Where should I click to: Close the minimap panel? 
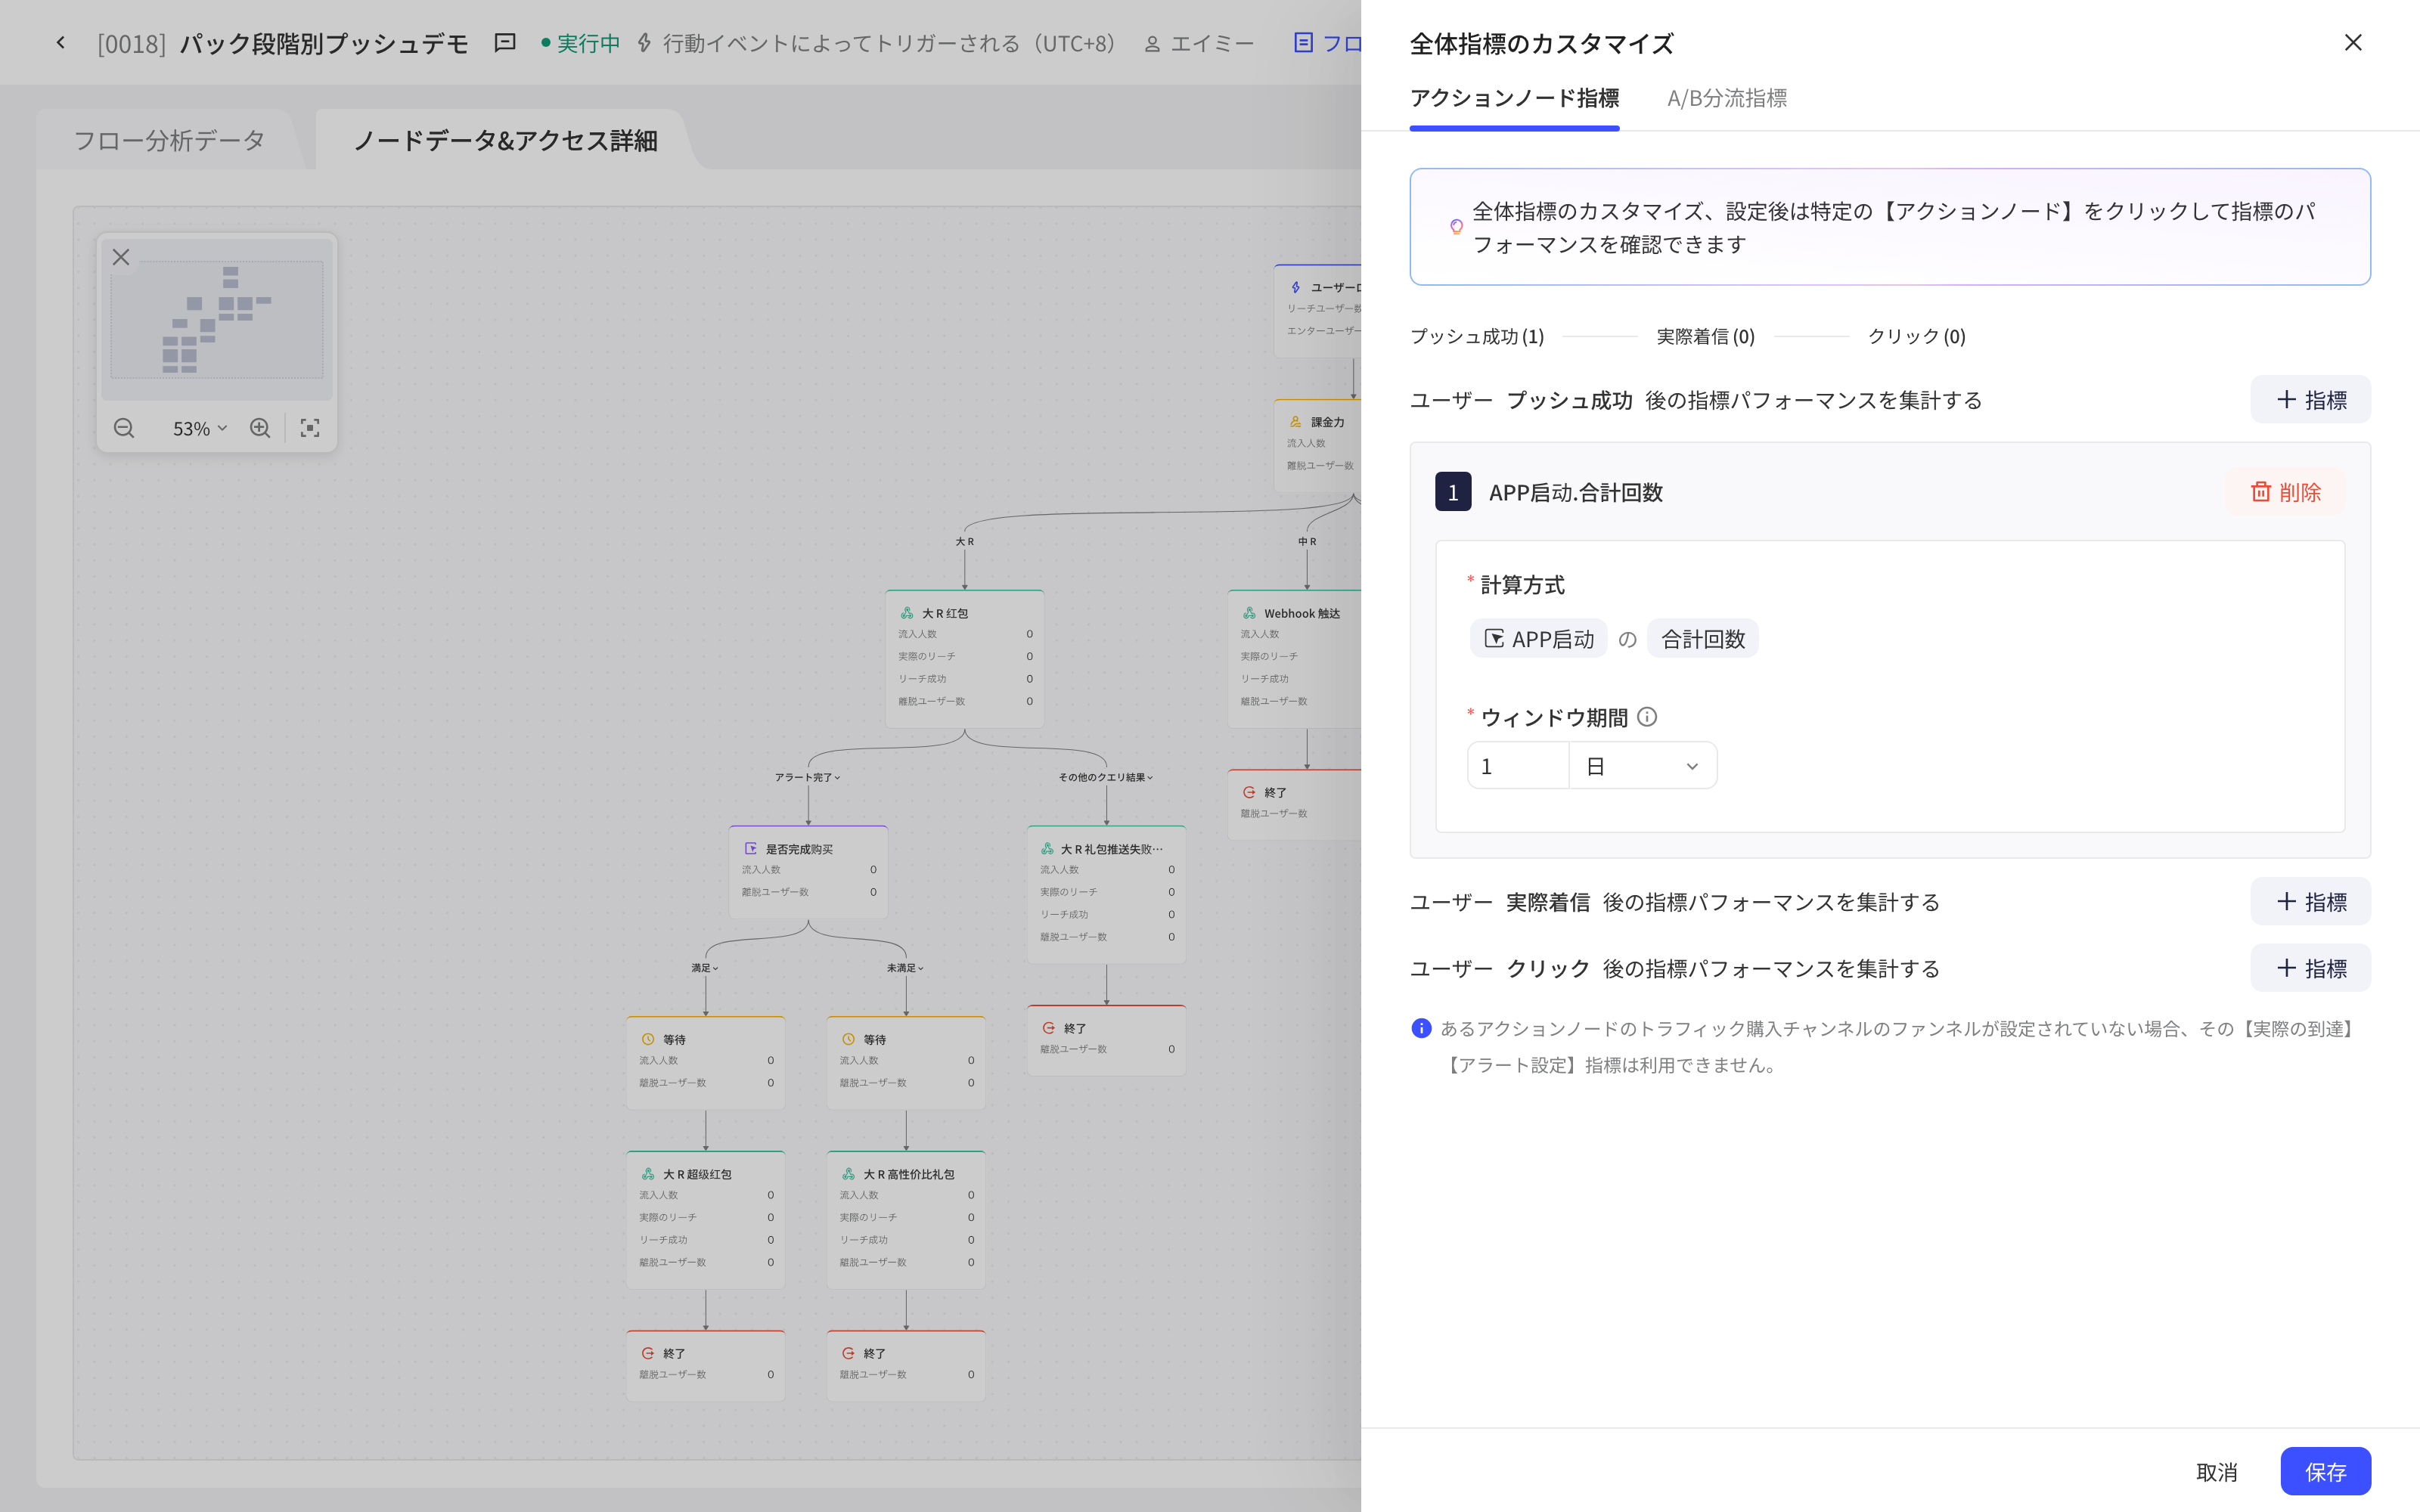pos(121,257)
